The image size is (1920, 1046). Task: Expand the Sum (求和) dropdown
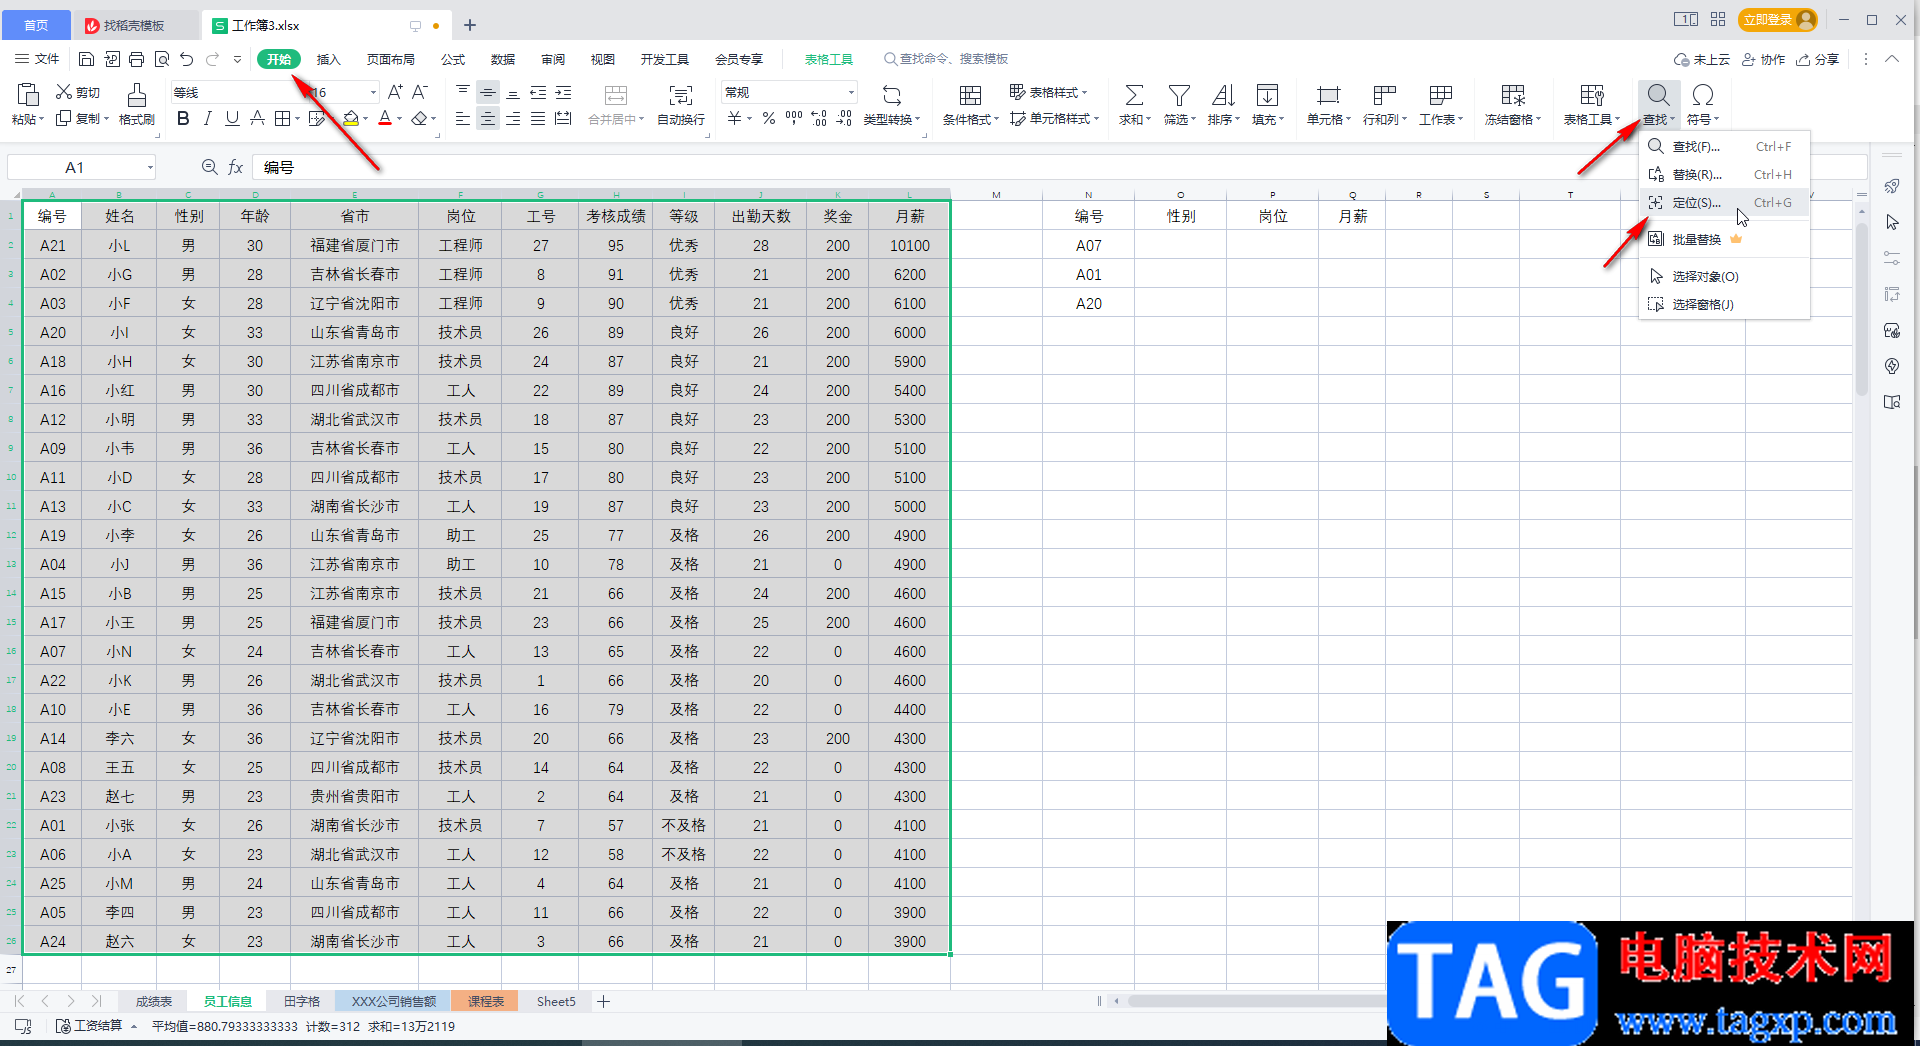click(1149, 120)
